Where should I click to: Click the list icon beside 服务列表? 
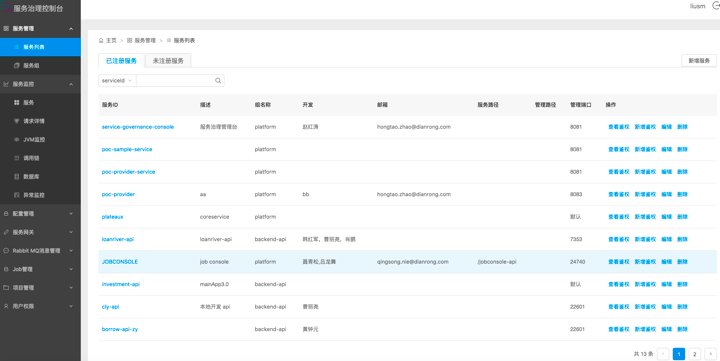[17, 47]
